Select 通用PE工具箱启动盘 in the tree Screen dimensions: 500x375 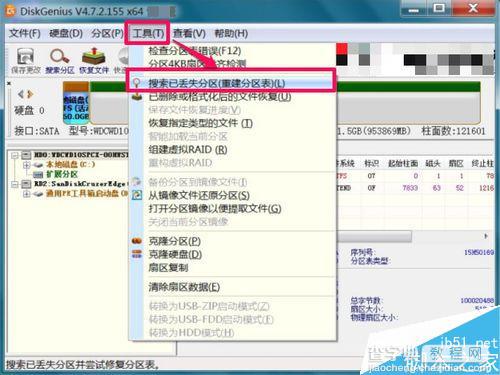coord(87,193)
